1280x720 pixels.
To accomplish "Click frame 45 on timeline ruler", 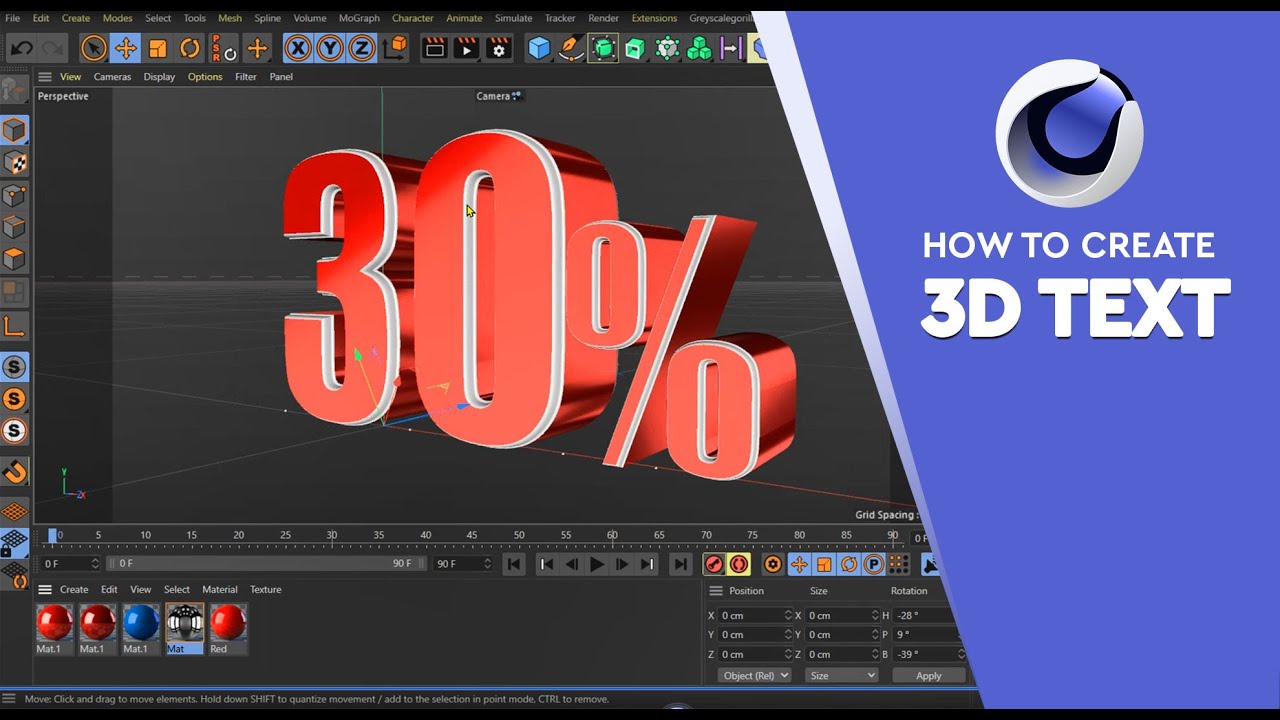I will [472, 535].
